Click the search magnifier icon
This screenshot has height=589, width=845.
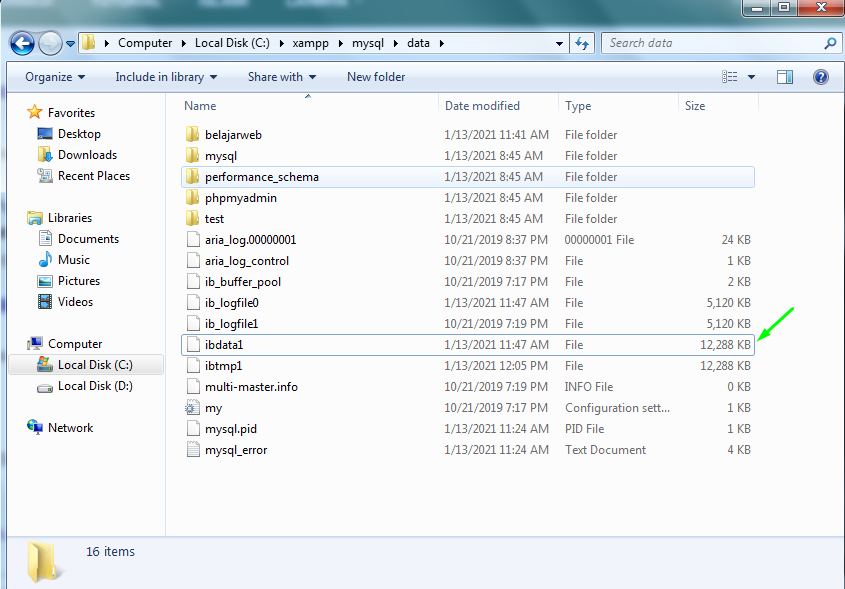[830, 43]
